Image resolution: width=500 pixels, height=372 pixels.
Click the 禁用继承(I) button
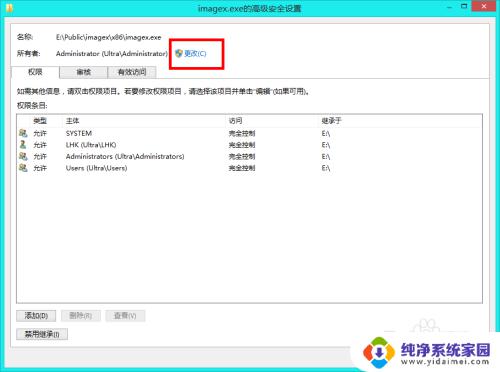click(42, 334)
